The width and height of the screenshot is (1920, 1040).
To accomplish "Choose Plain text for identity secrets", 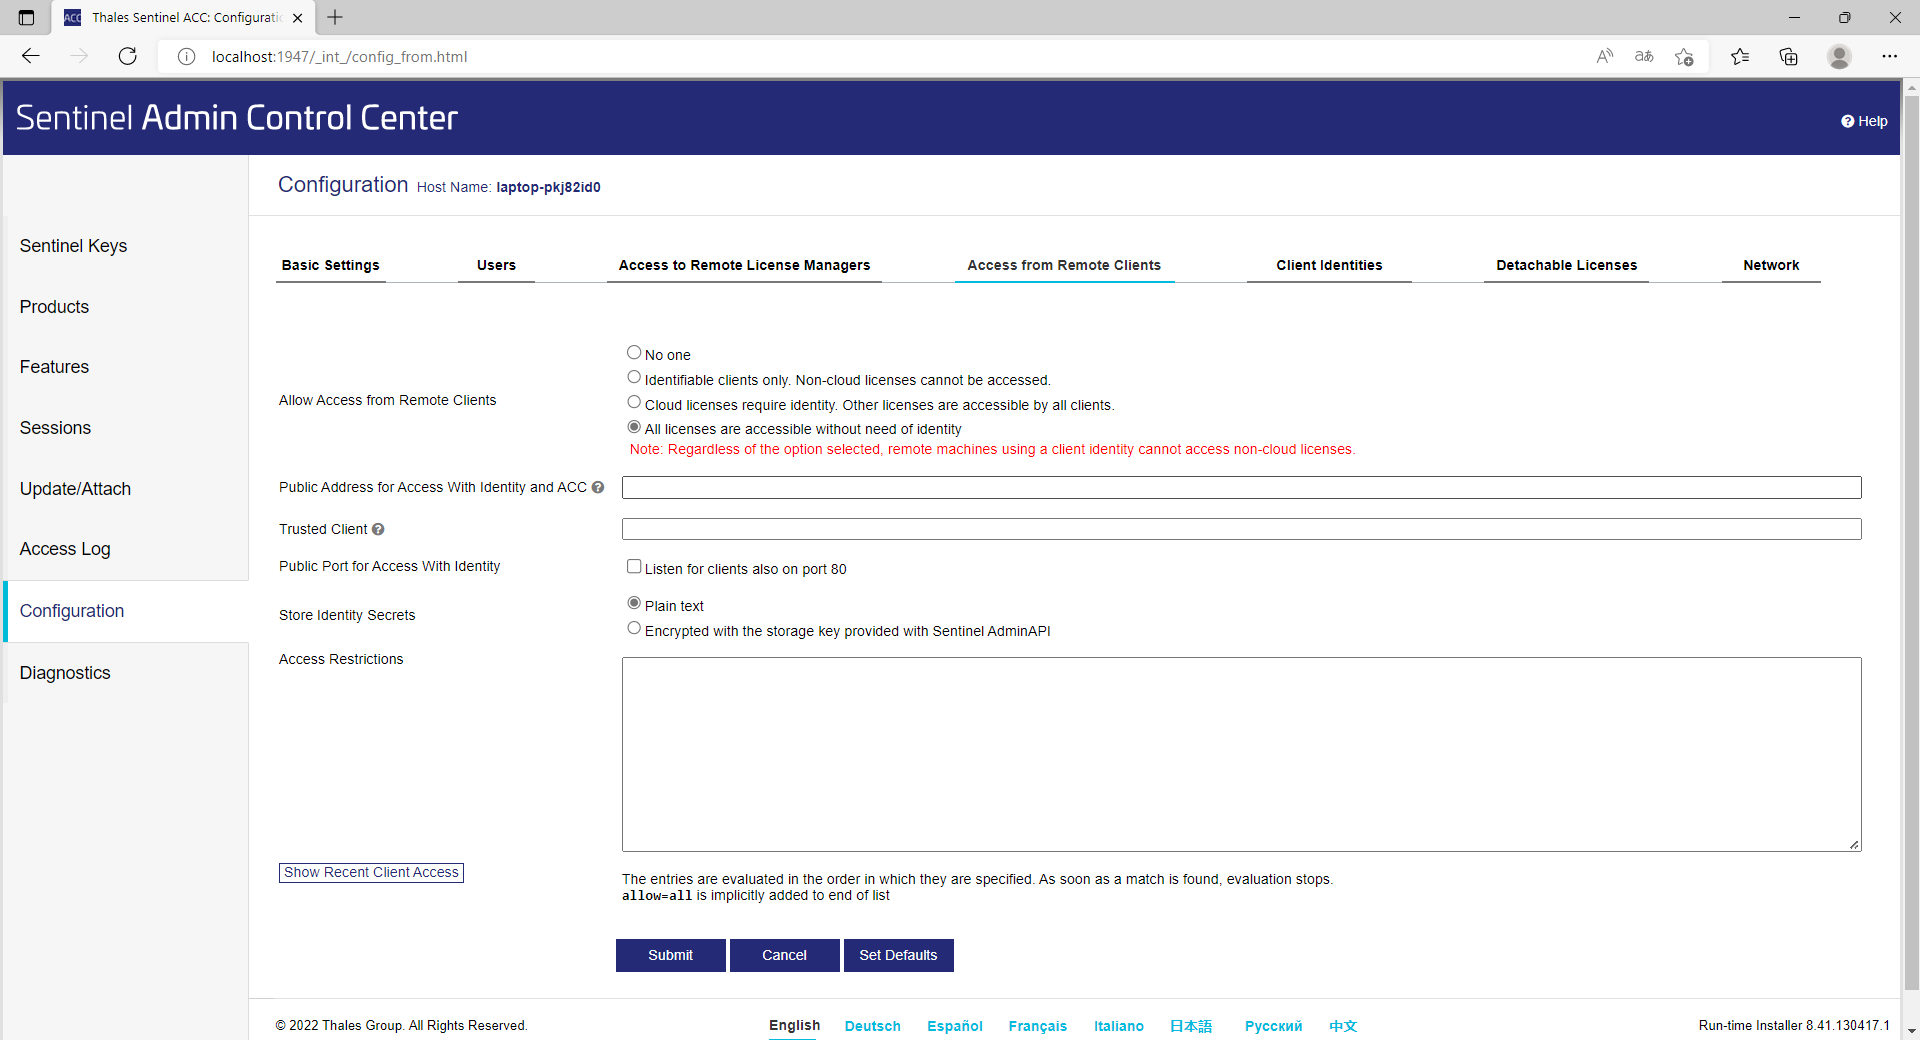I will click(x=634, y=603).
